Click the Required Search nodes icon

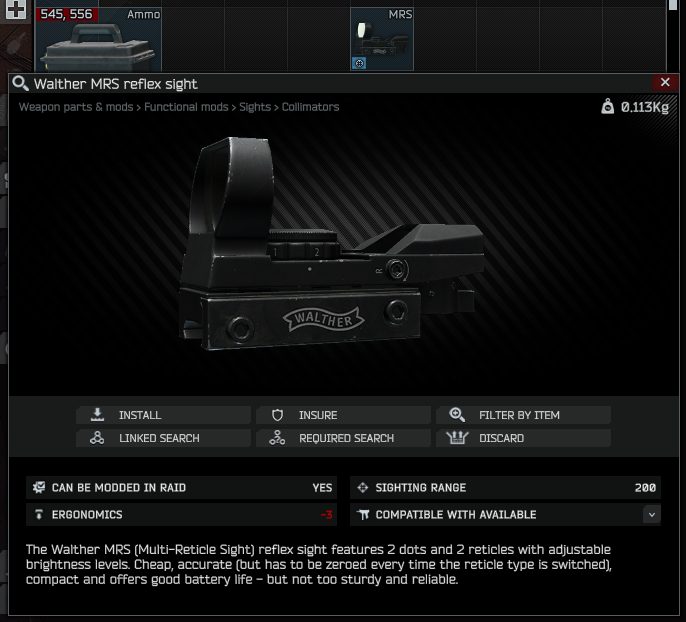[277, 438]
